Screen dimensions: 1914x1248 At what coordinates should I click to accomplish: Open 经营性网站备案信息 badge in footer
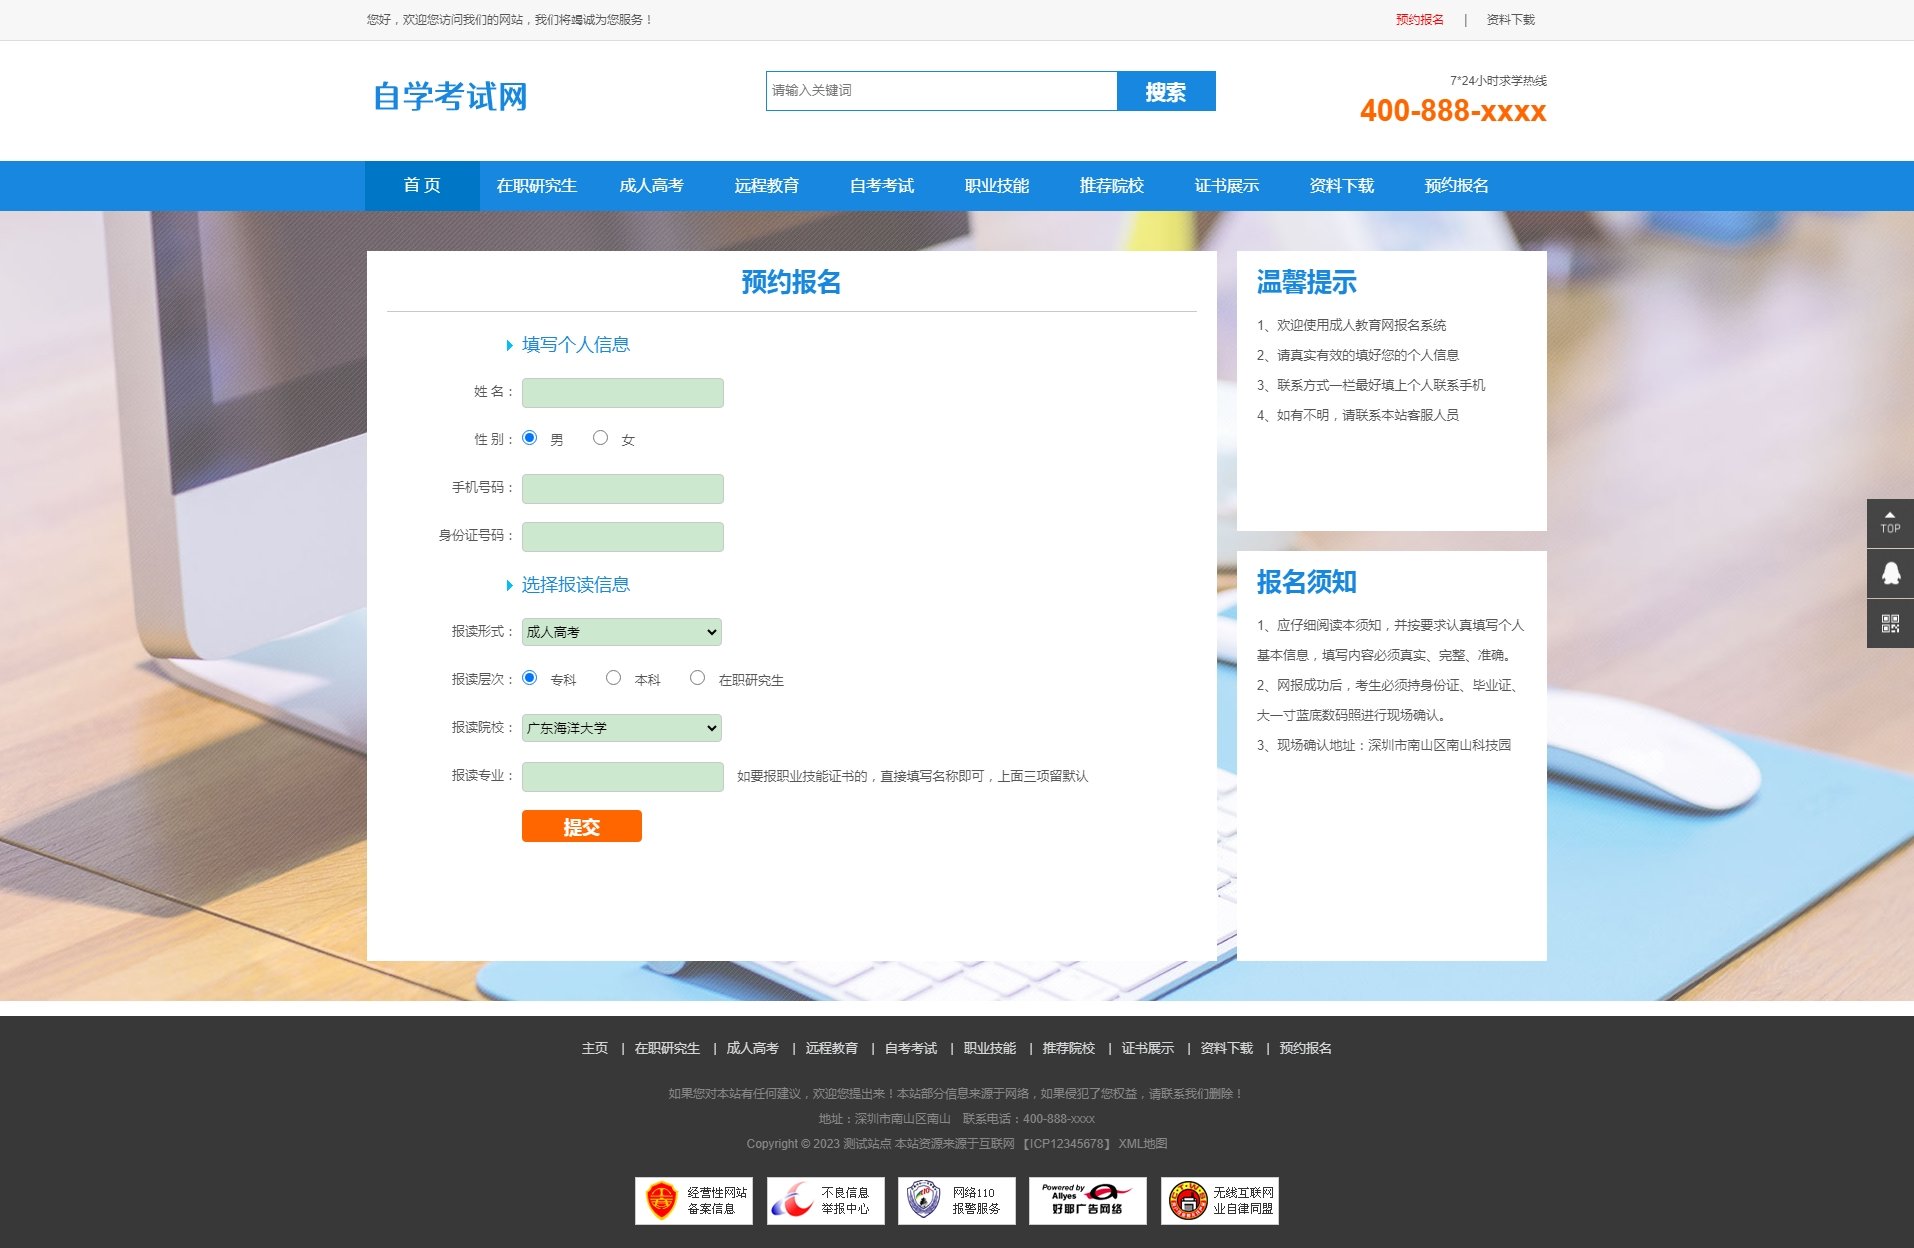point(694,1200)
